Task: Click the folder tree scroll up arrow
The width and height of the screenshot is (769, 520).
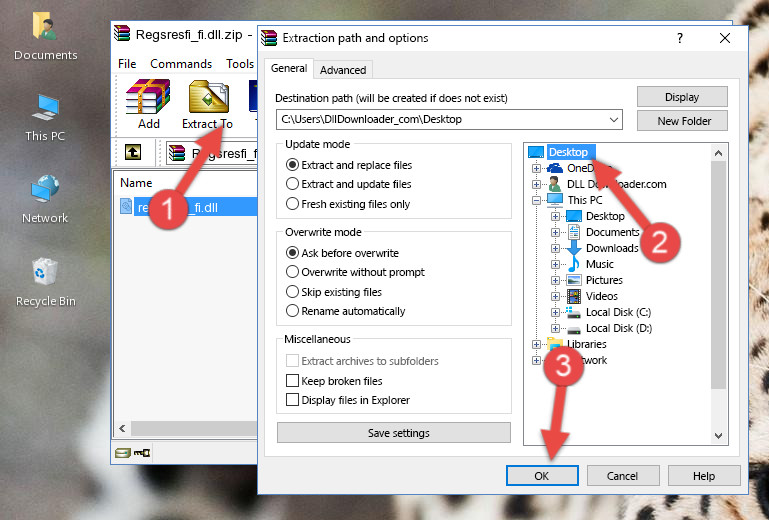Action: (x=718, y=153)
